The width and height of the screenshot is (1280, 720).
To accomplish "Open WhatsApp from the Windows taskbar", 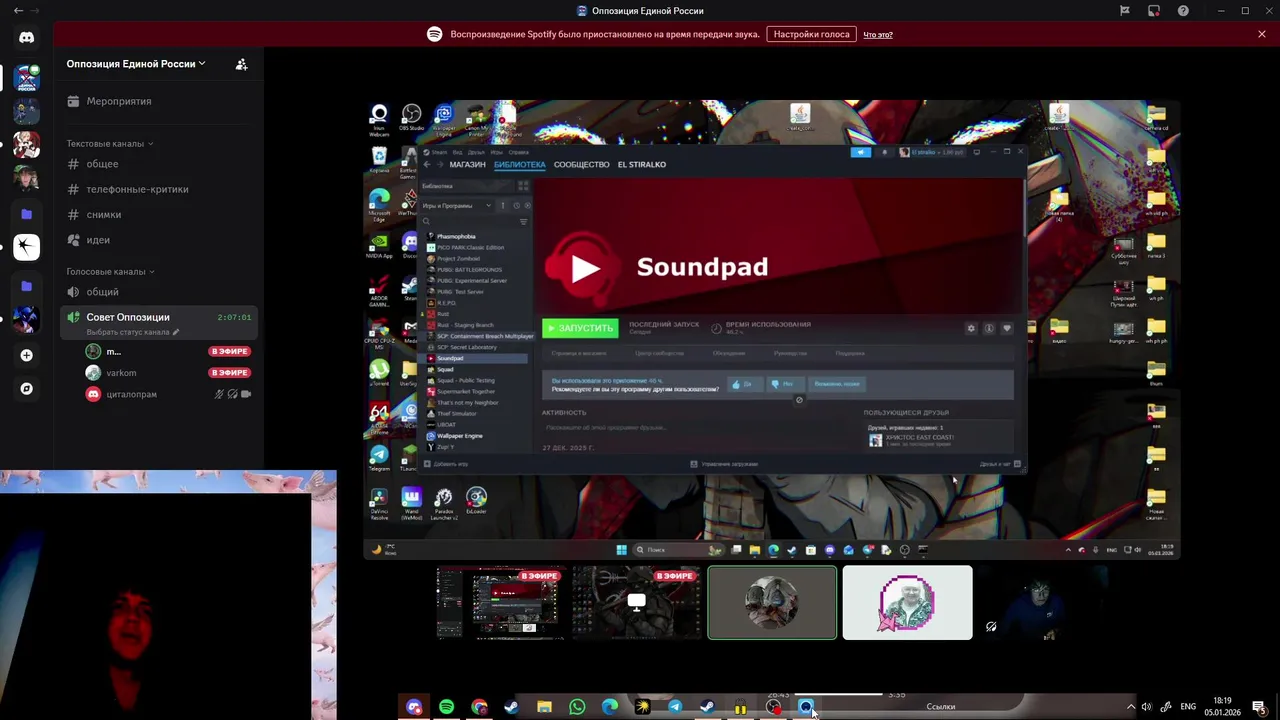I will click(577, 707).
